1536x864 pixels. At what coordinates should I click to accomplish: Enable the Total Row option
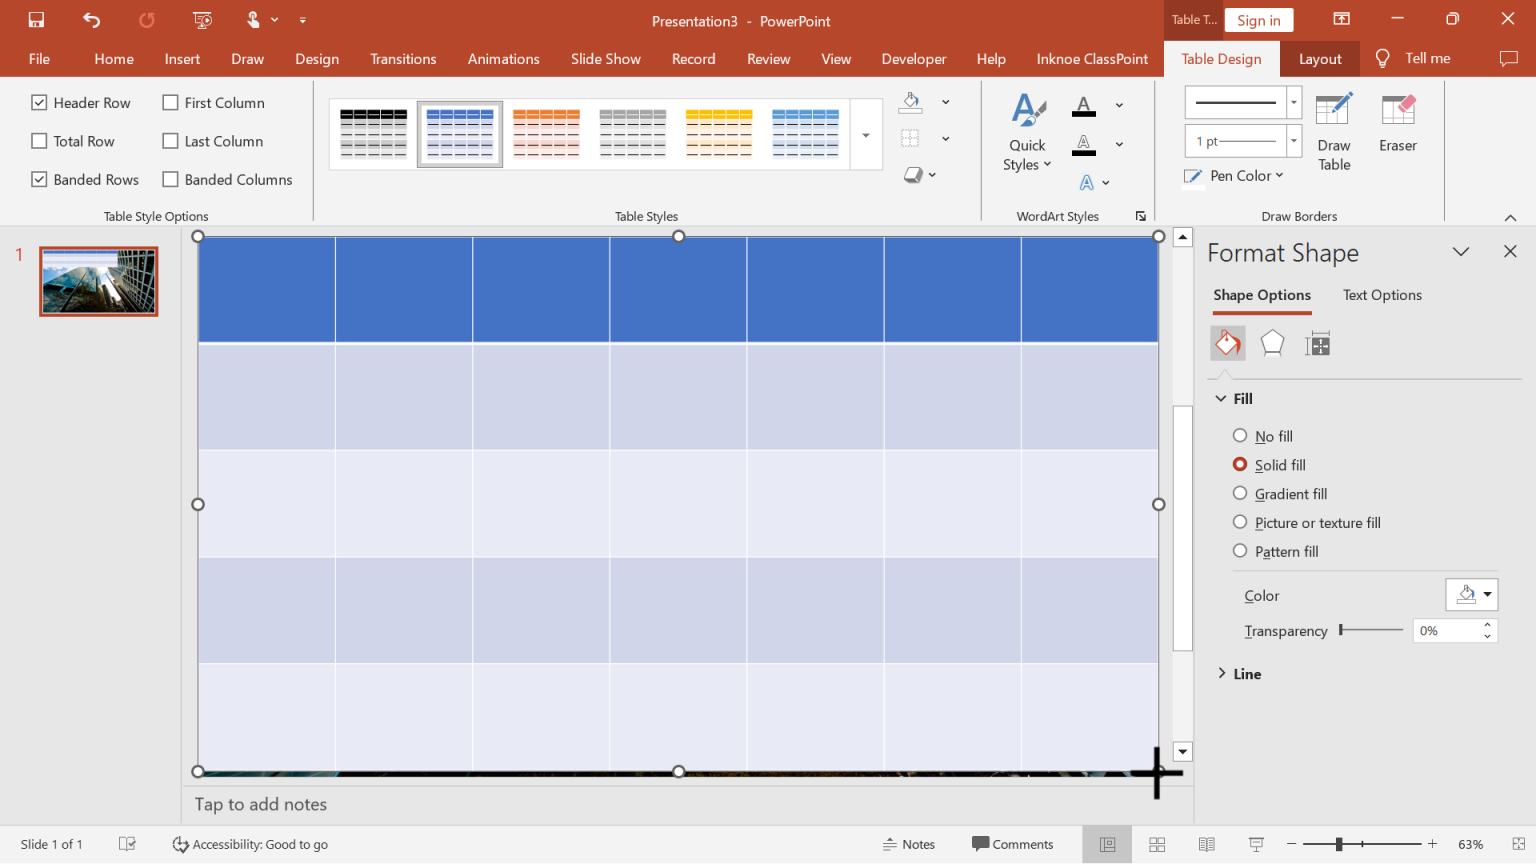(39, 140)
